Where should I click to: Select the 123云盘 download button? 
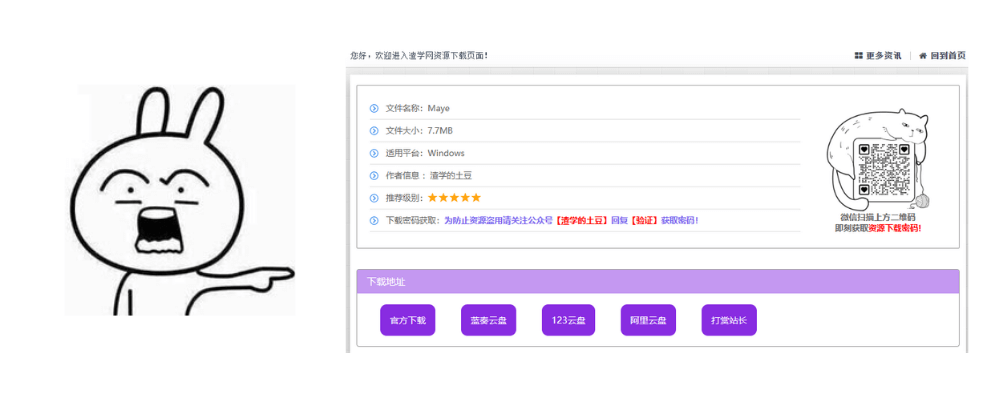pos(568,320)
